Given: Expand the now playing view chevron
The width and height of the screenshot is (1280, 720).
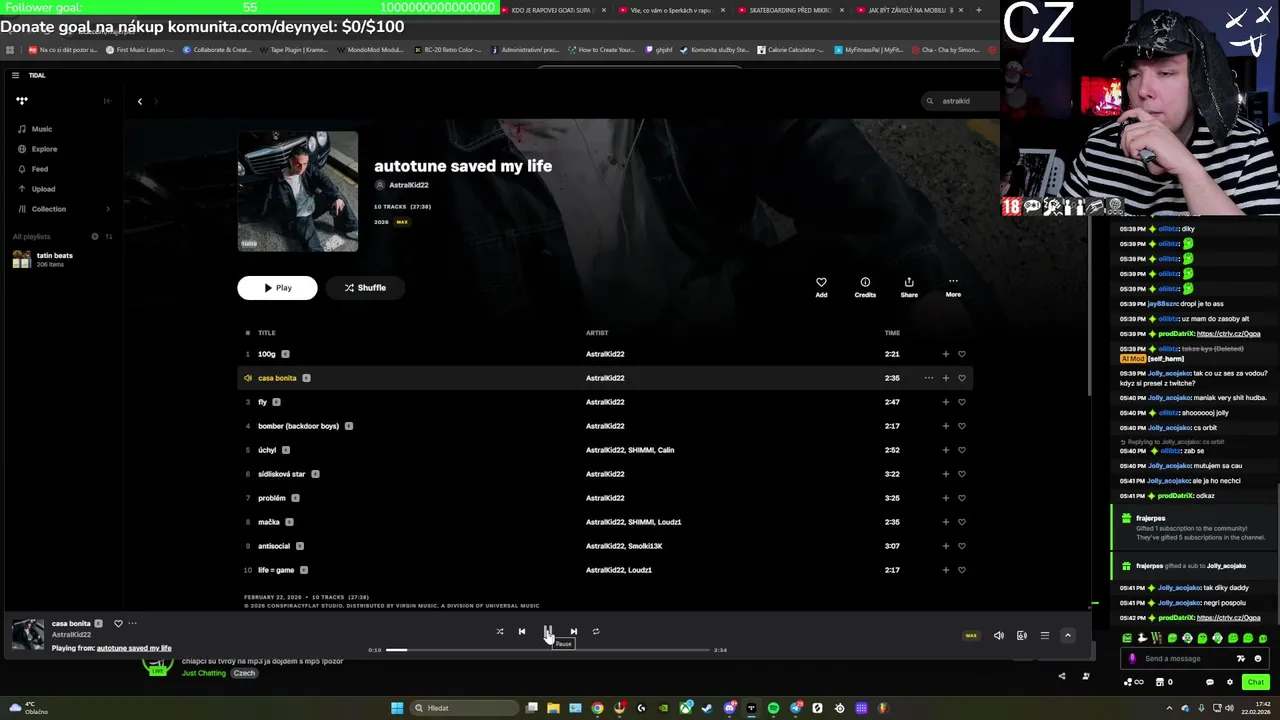Looking at the screenshot, I should (1067, 635).
